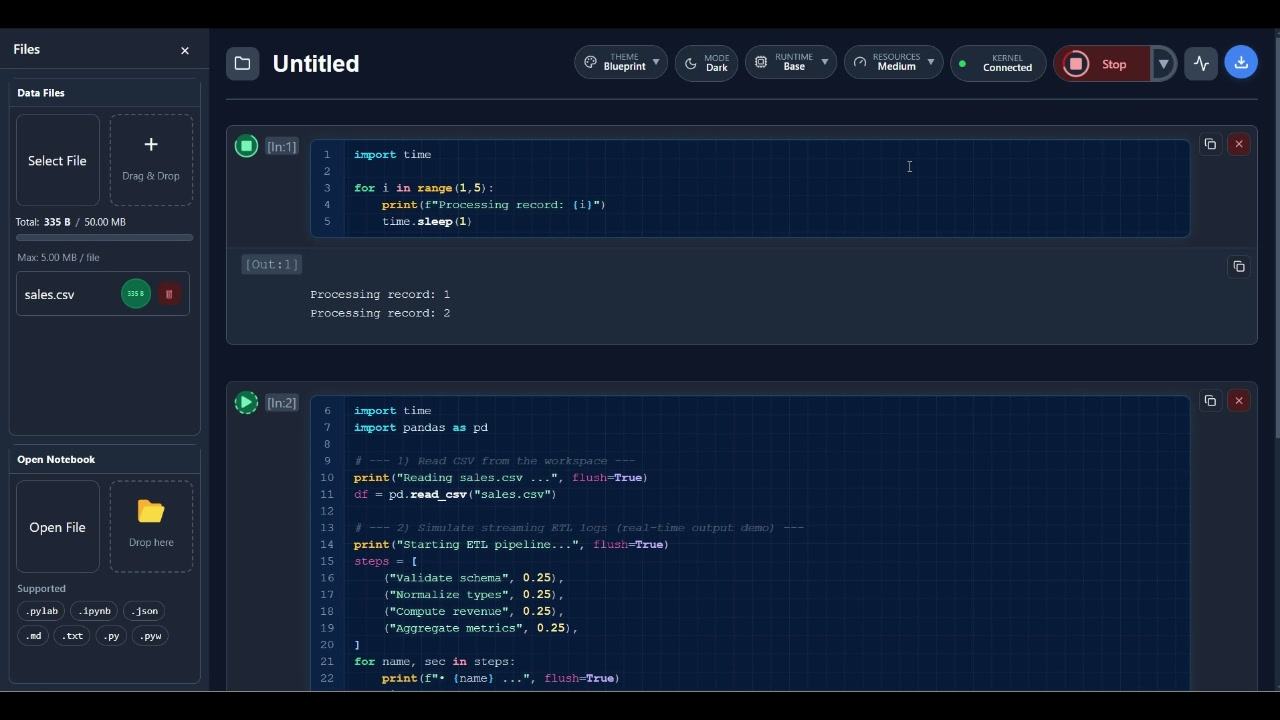Image resolution: width=1280 pixels, height=720 pixels.
Task: Copy code of cell In:2
Action: pyautogui.click(x=1210, y=400)
